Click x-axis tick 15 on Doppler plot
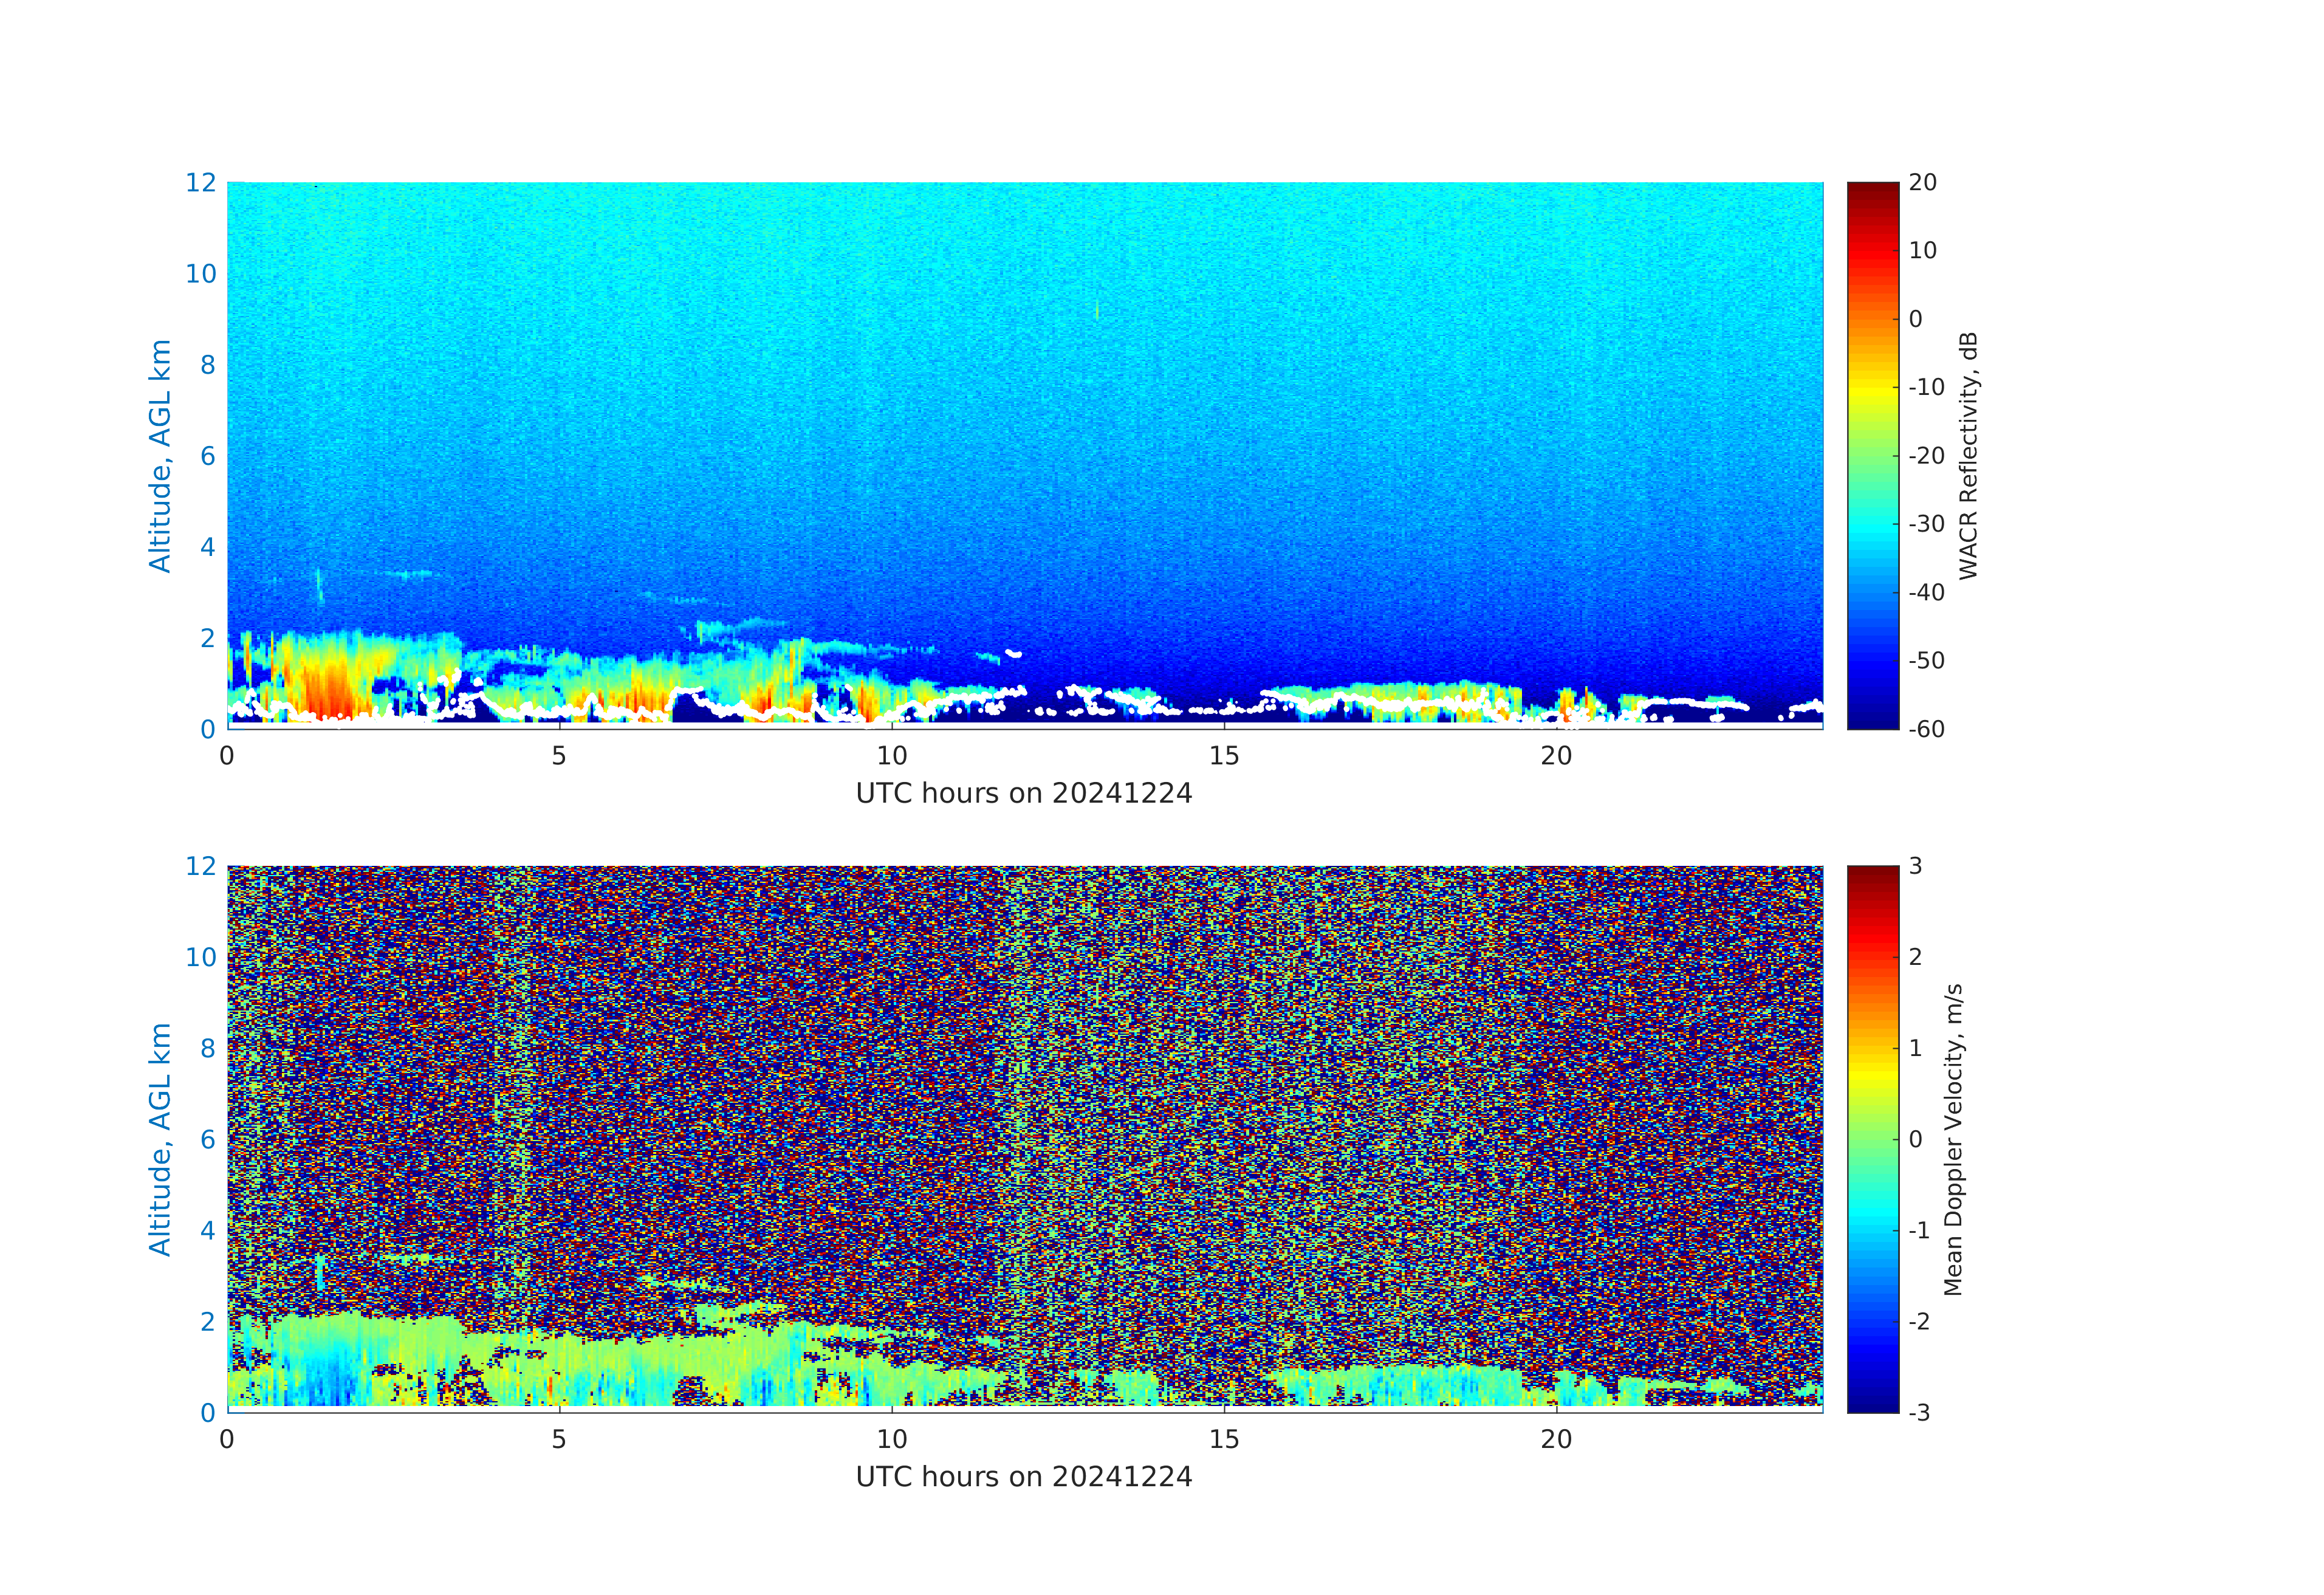Image resolution: width=2324 pixels, height=1595 pixels. [x=1224, y=1439]
